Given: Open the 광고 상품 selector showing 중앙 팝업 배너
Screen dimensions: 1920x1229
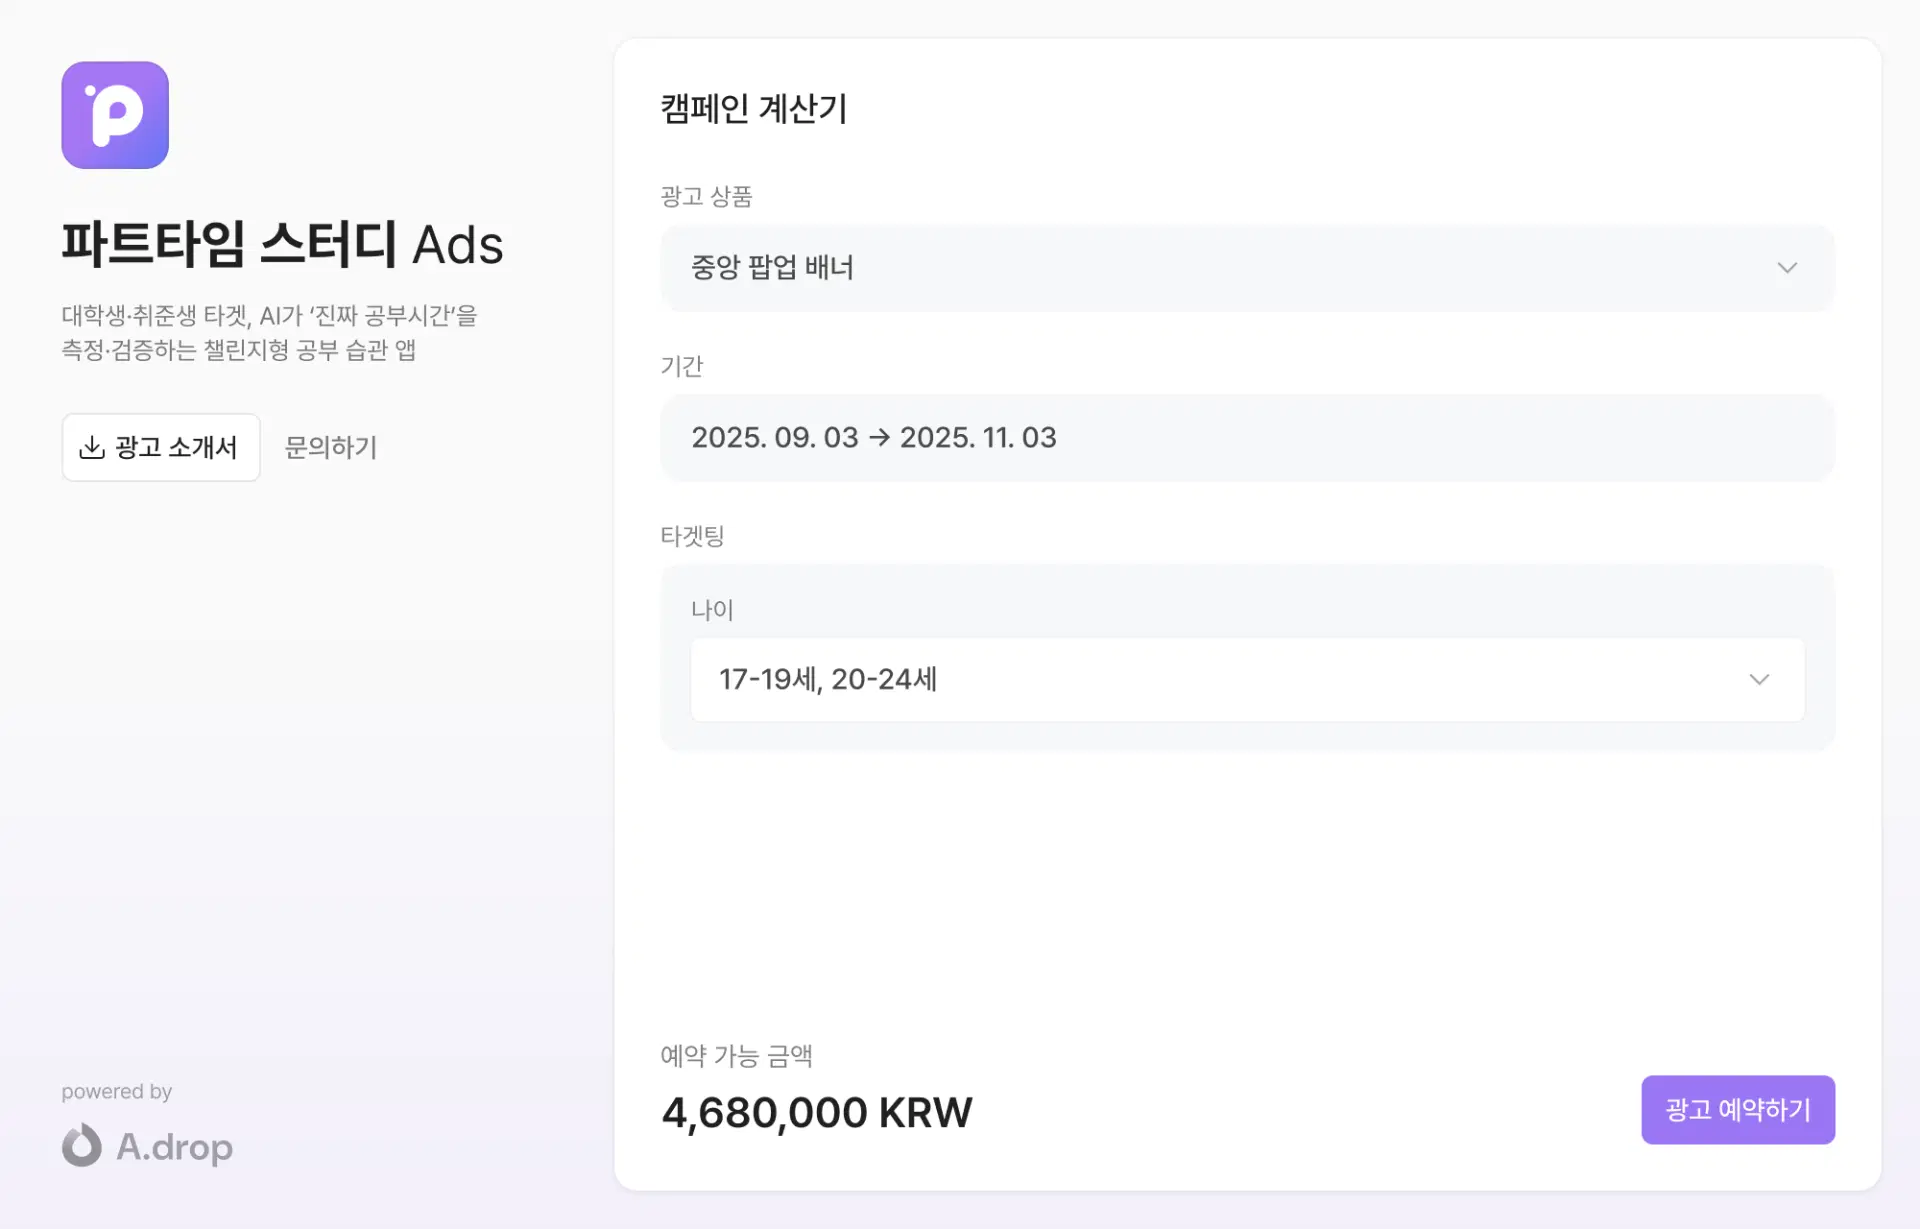Looking at the screenshot, I should coord(1246,268).
